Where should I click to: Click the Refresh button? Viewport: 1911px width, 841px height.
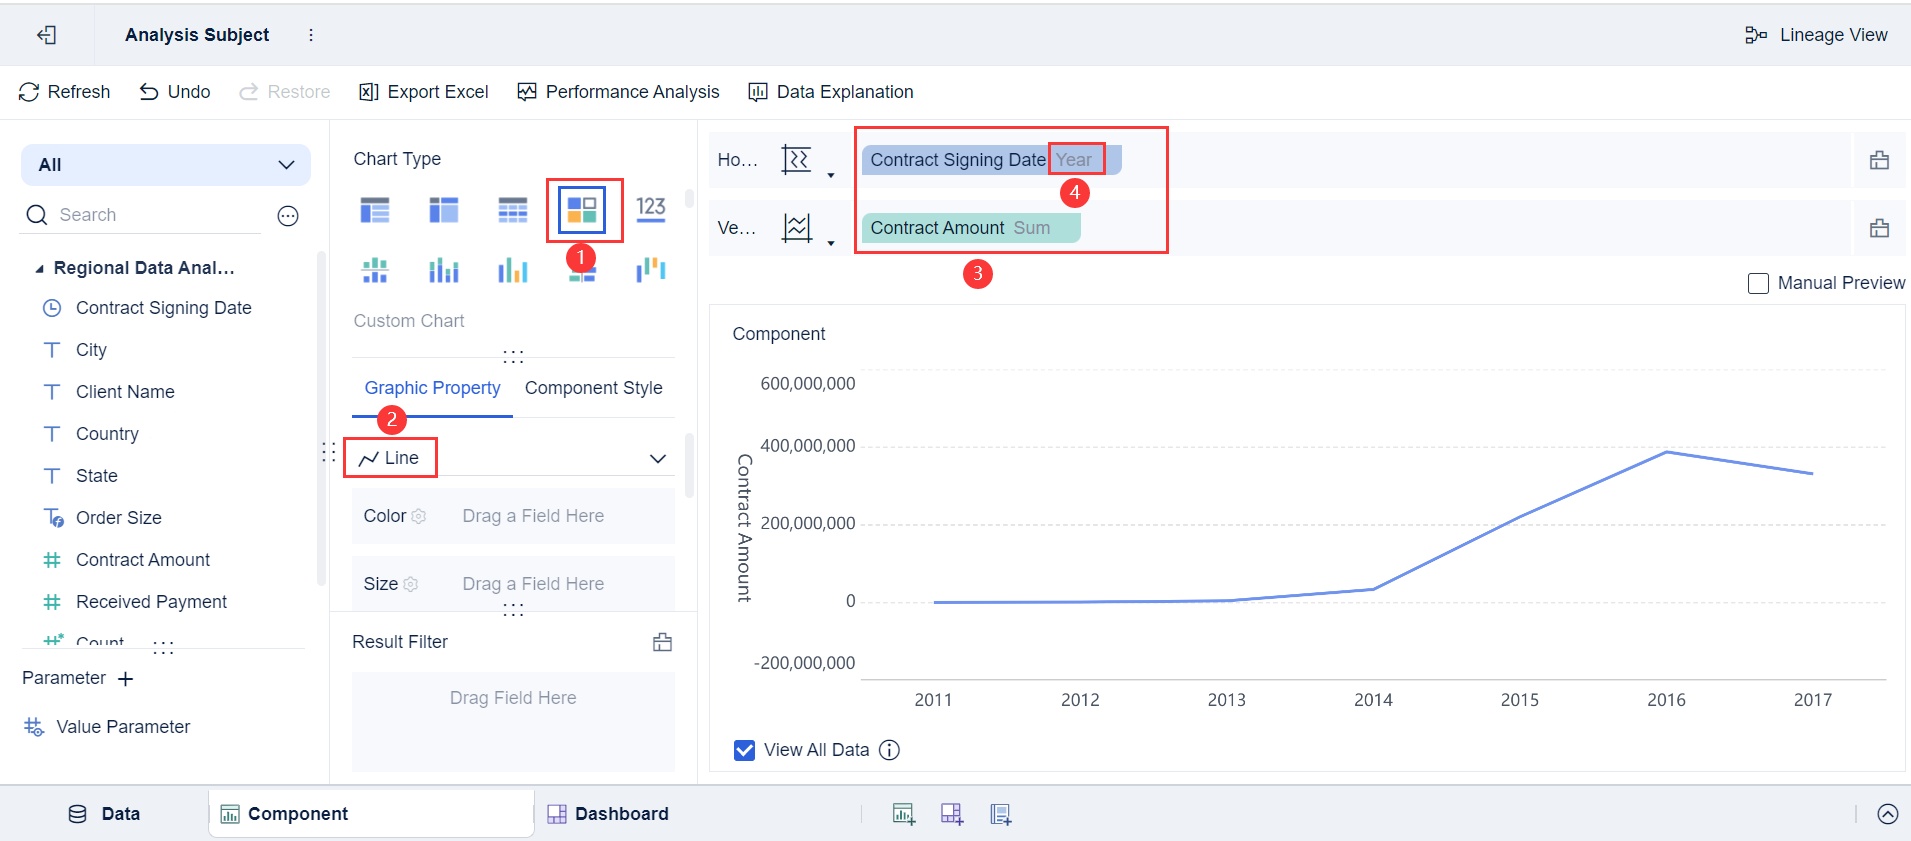65,92
